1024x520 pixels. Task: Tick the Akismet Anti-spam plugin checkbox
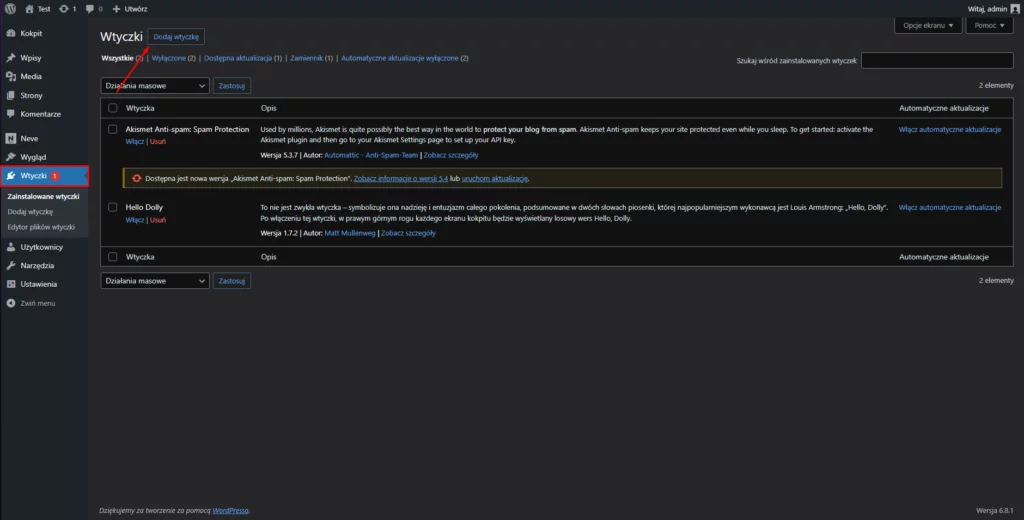[x=113, y=130]
